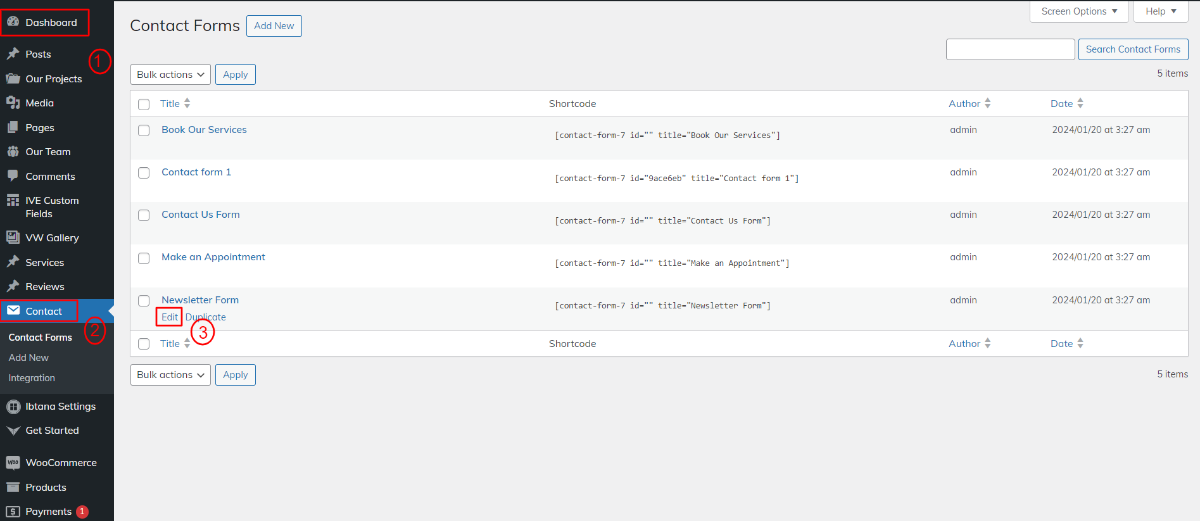This screenshot has height=521, width=1200.
Task: Select Add New under Contact menu
Action: (x=29, y=357)
